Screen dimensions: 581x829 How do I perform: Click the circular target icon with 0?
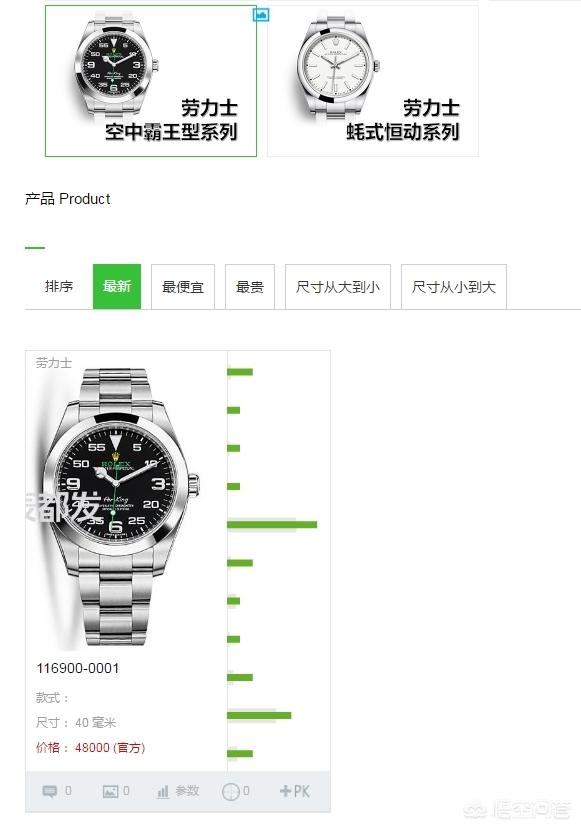[x=231, y=791]
